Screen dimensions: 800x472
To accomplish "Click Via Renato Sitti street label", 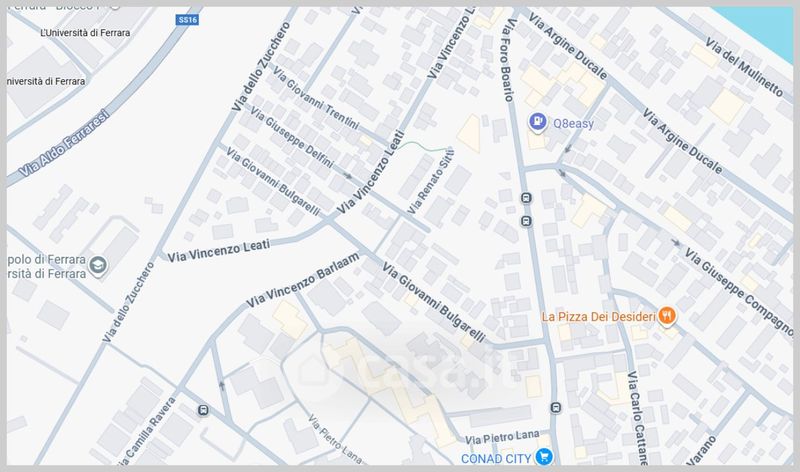I will pyautogui.click(x=431, y=181).
